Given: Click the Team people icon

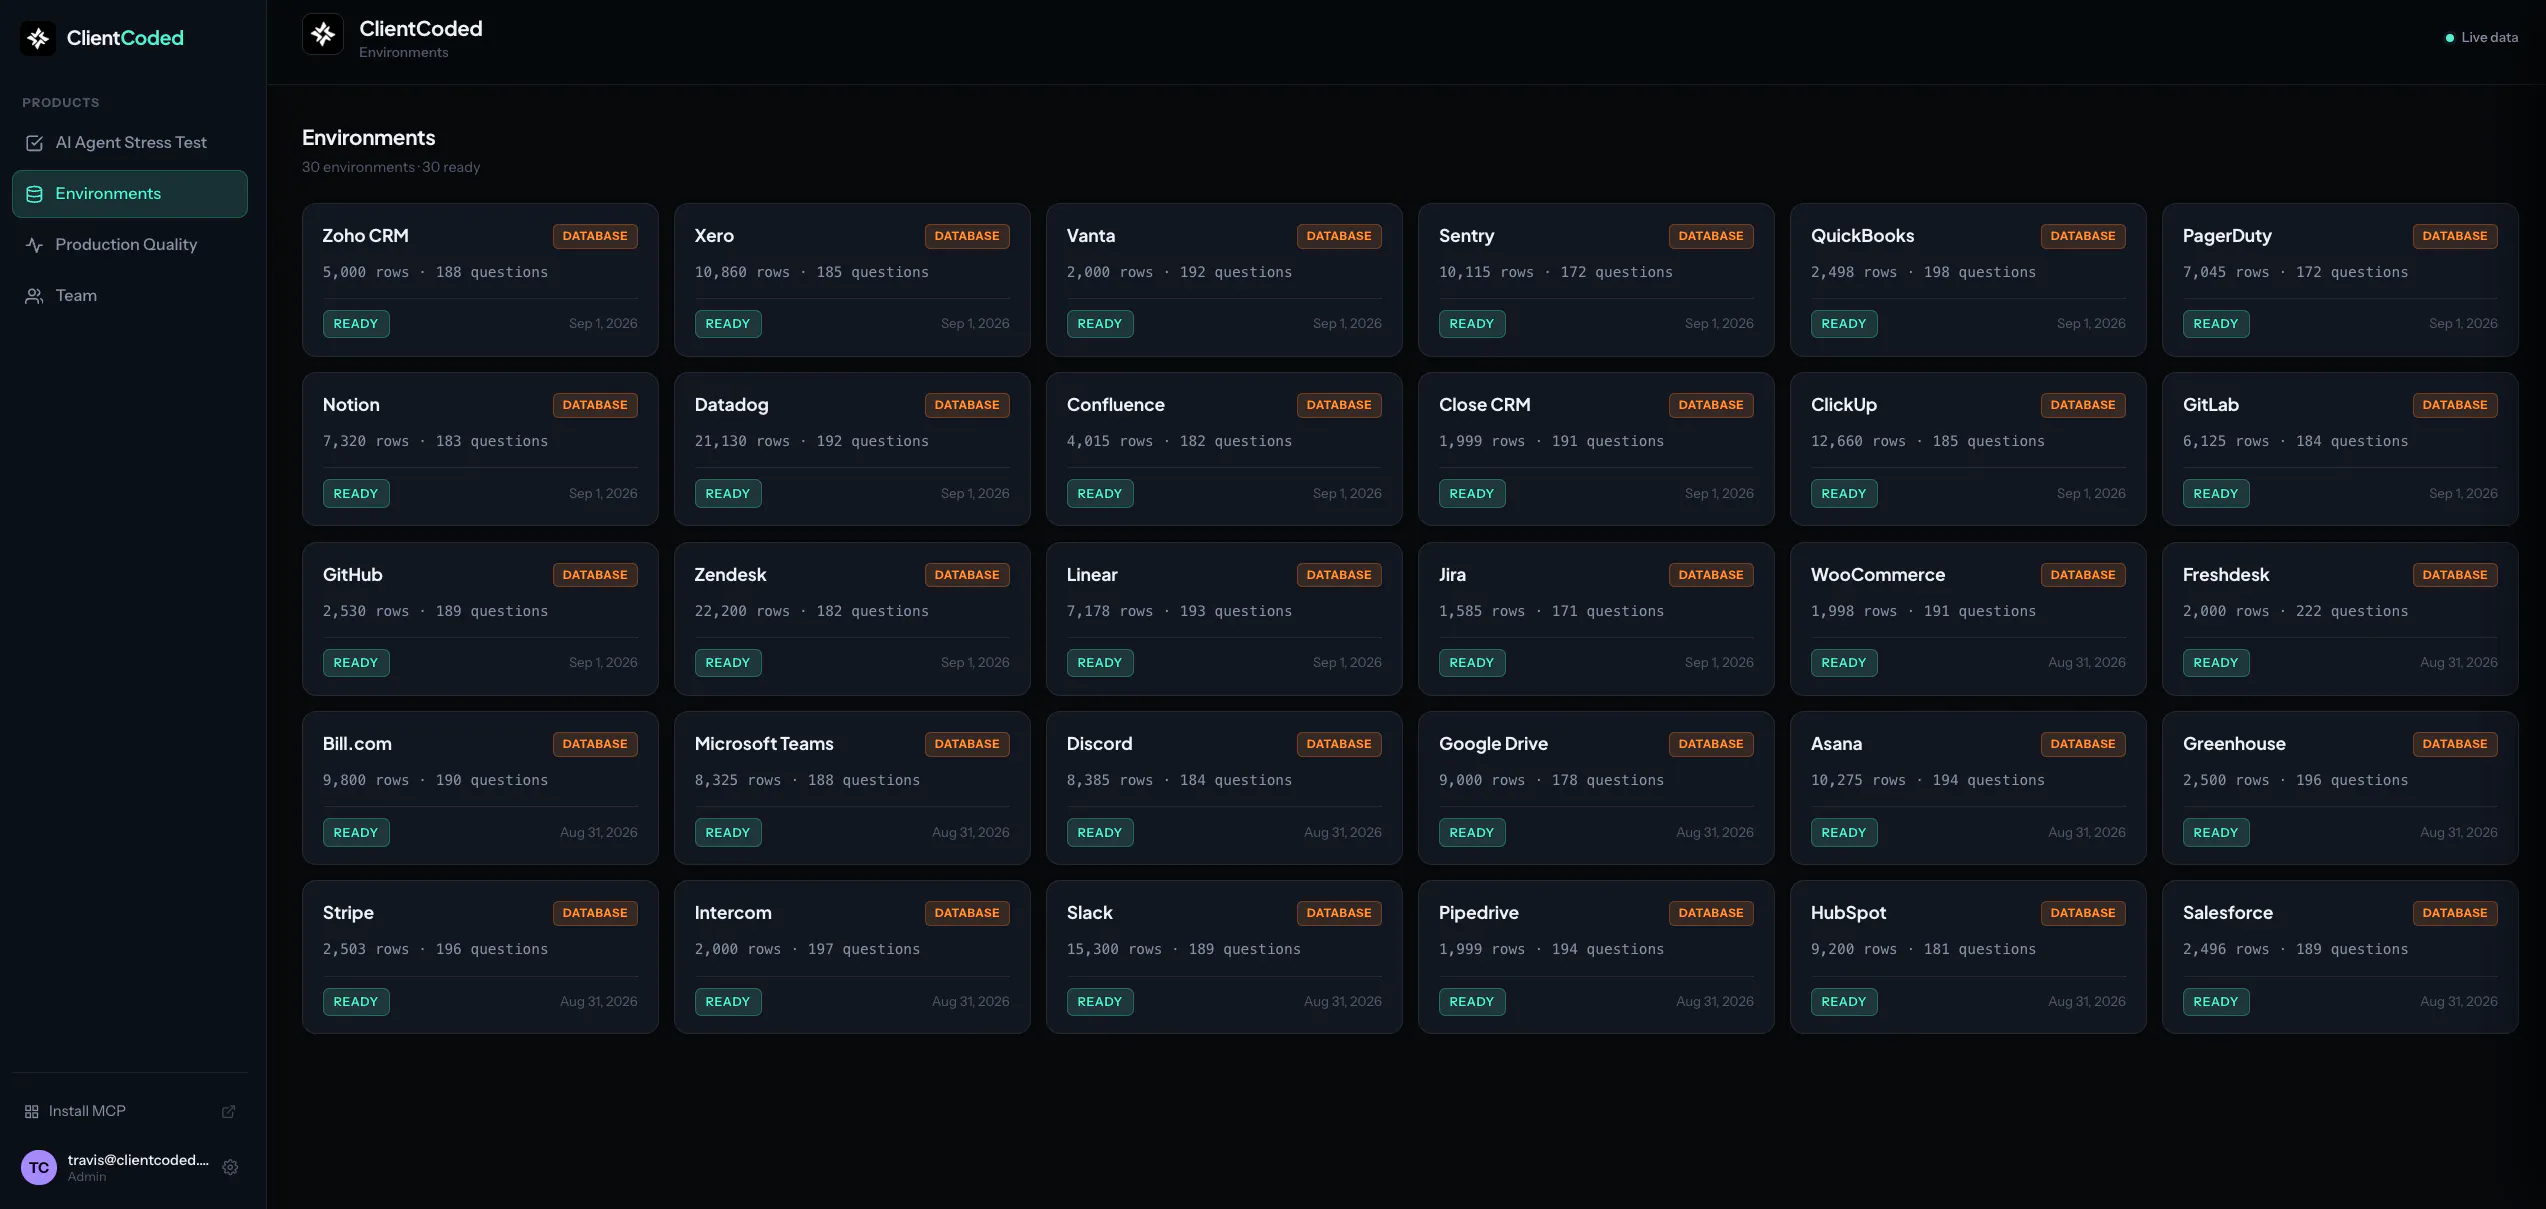Looking at the screenshot, I should click(34, 296).
